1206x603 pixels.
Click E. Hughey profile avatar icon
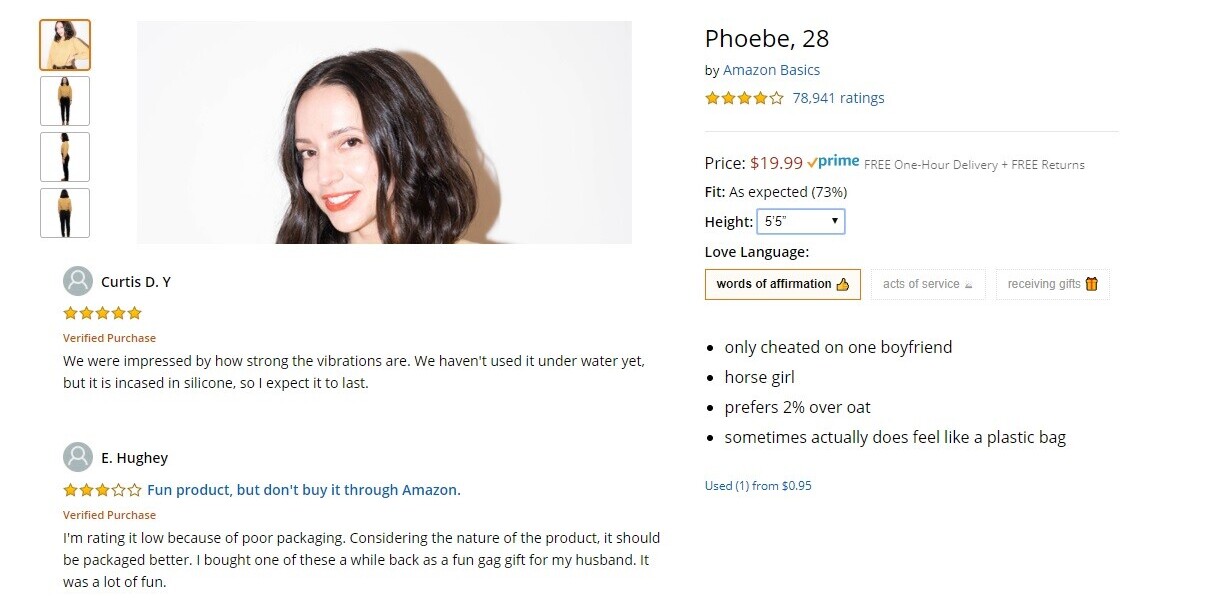pyautogui.click(x=78, y=457)
